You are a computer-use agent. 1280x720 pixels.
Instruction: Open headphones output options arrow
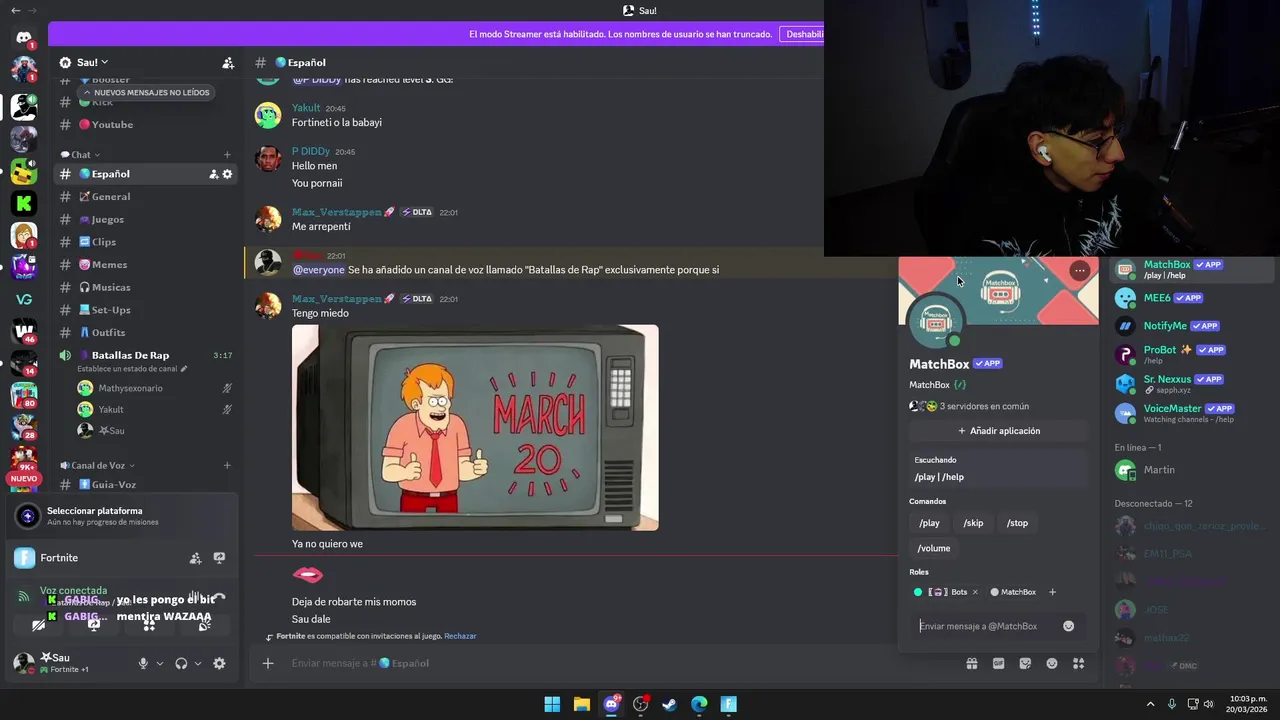198,663
